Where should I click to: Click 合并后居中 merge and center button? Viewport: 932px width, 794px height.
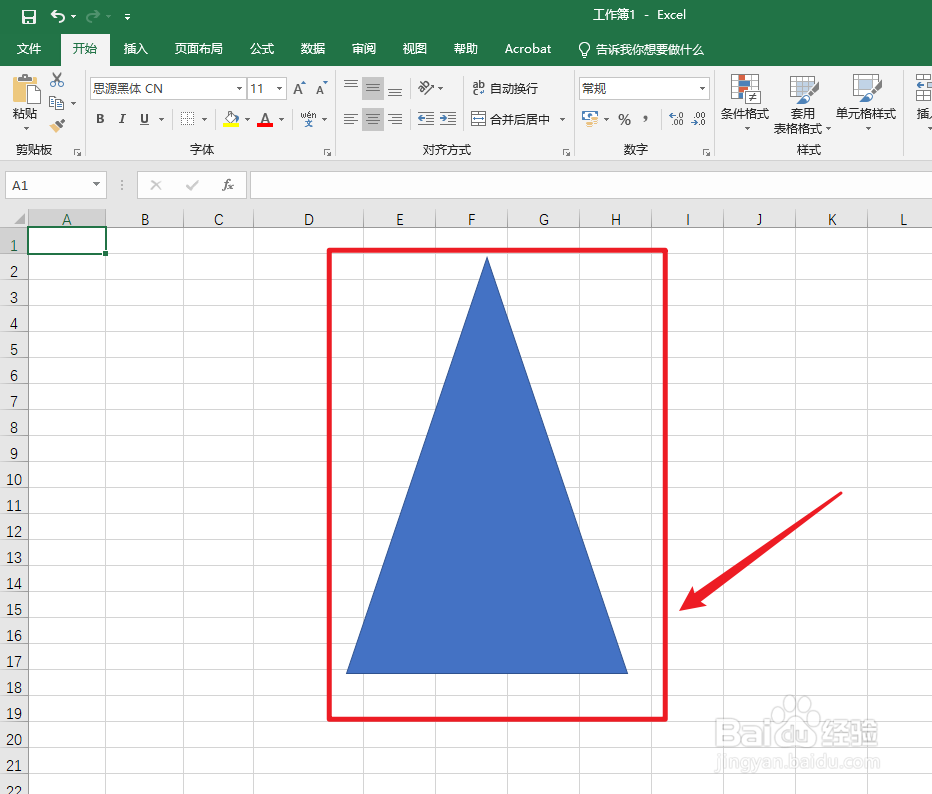(x=511, y=119)
